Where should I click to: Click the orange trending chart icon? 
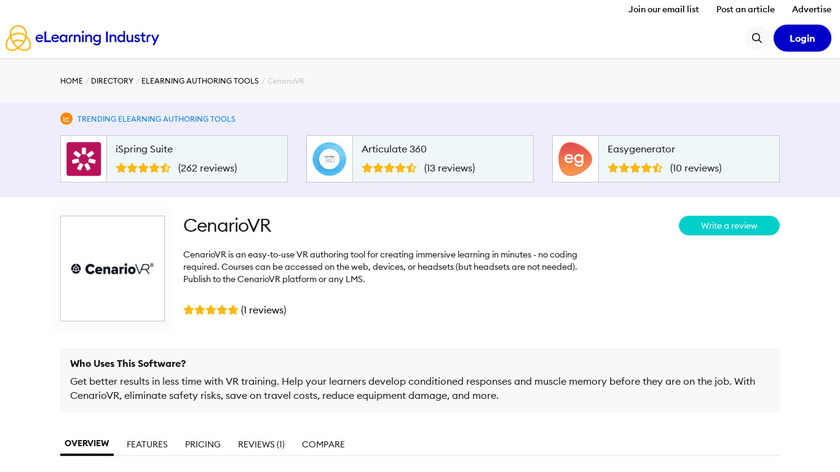pyautogui.click(x=66, y=118)
